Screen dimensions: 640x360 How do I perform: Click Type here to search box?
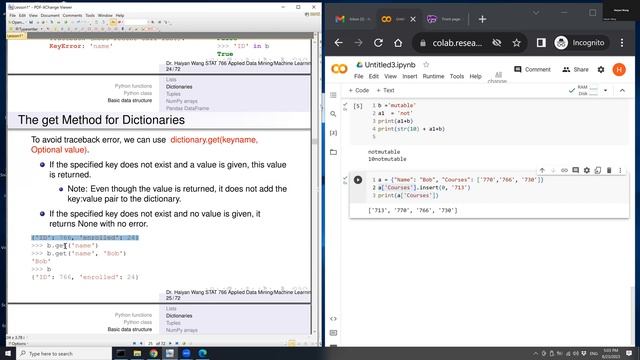(x=64, y=353)
